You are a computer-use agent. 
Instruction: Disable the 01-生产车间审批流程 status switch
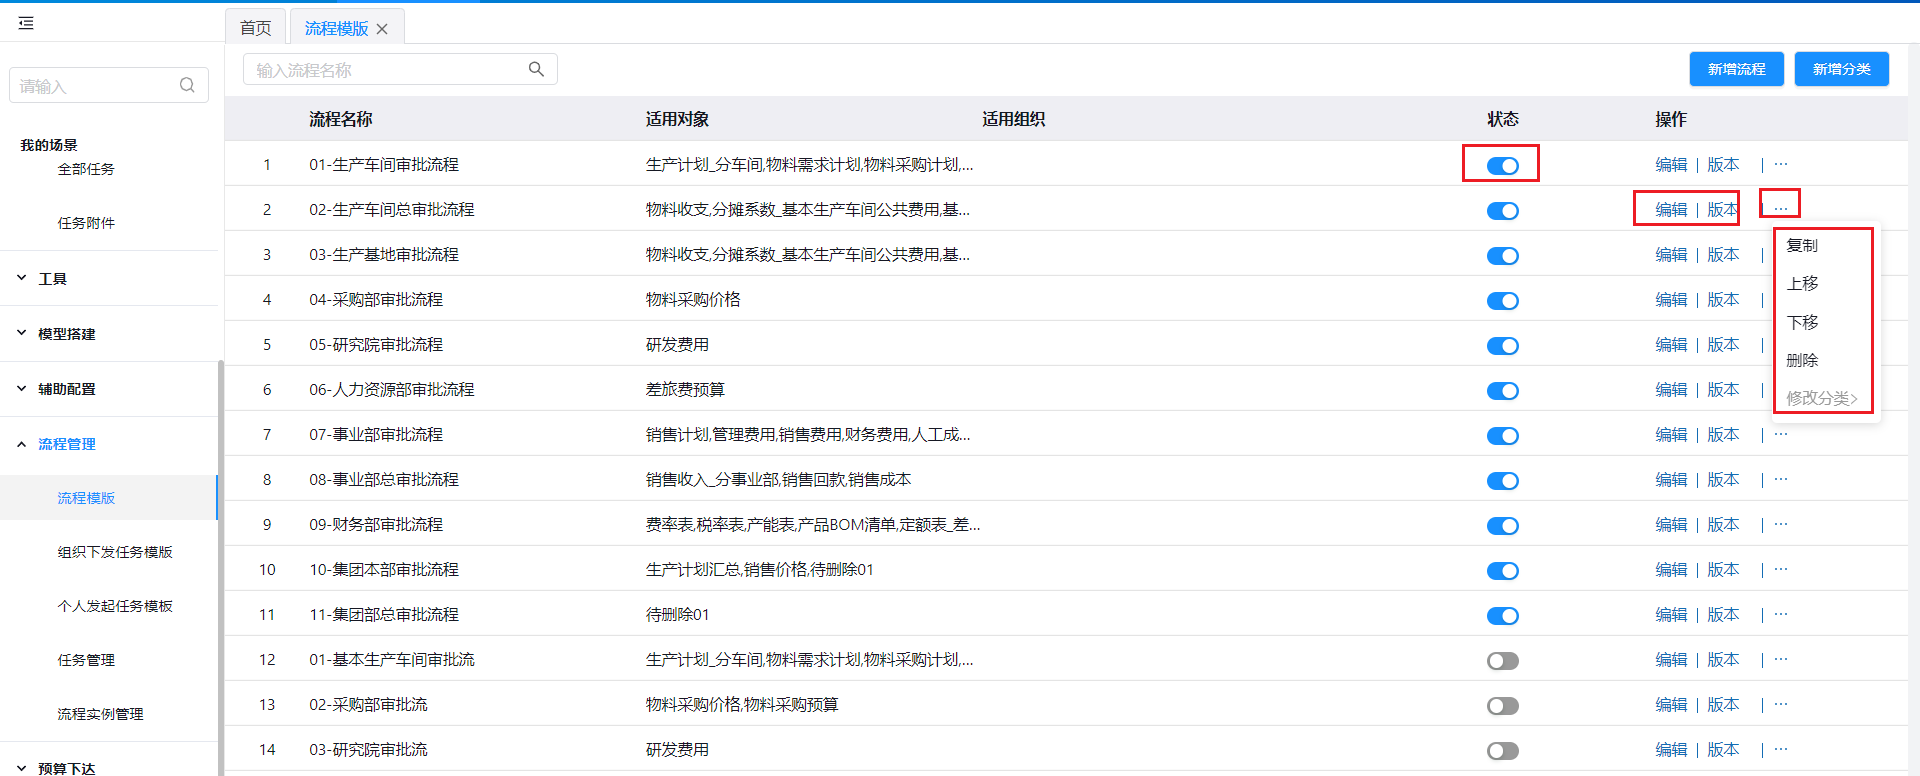tap(1502, 166)
